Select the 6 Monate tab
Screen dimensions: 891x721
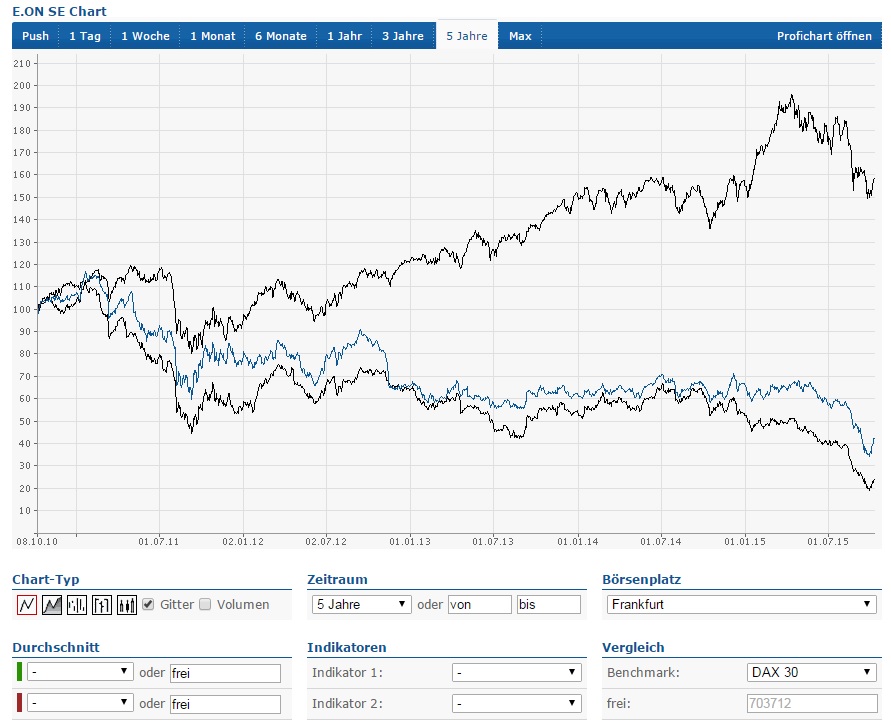(x=281, y=36)
